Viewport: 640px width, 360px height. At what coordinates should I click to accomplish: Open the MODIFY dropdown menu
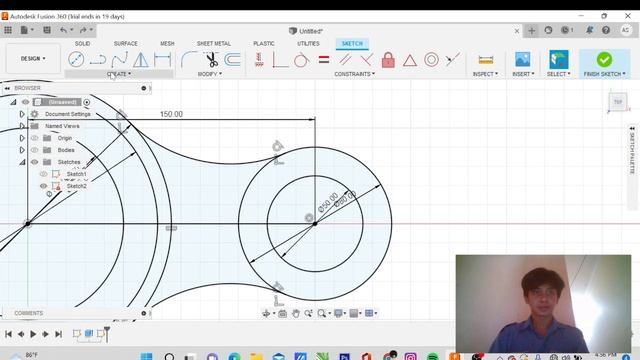tap(210, 74)
